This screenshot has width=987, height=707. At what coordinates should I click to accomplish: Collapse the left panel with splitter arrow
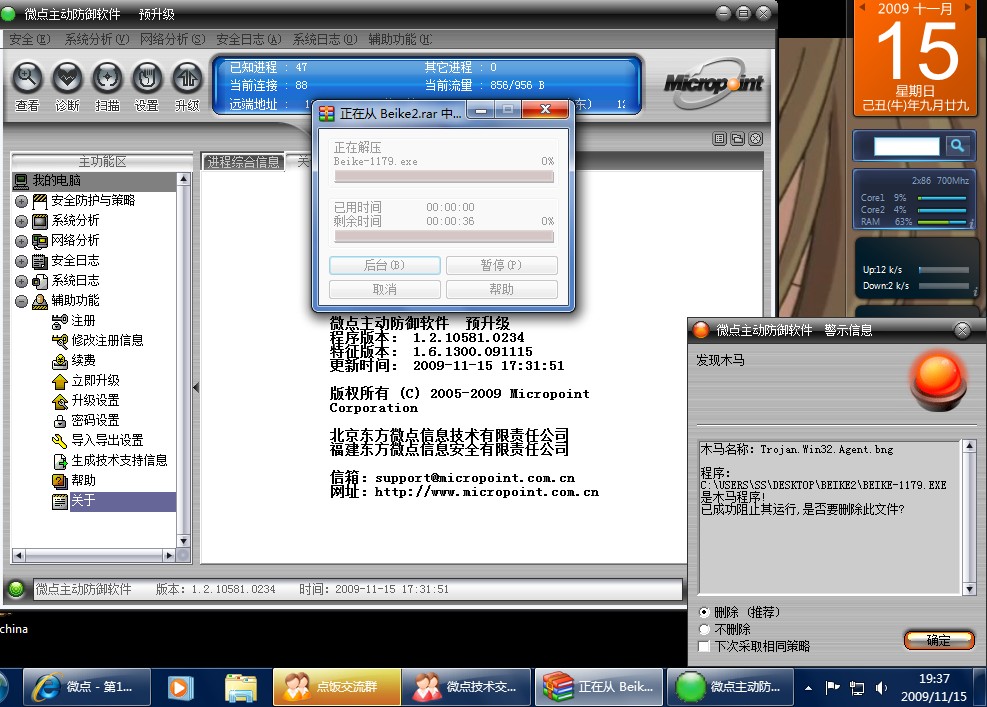click(196, 387)
